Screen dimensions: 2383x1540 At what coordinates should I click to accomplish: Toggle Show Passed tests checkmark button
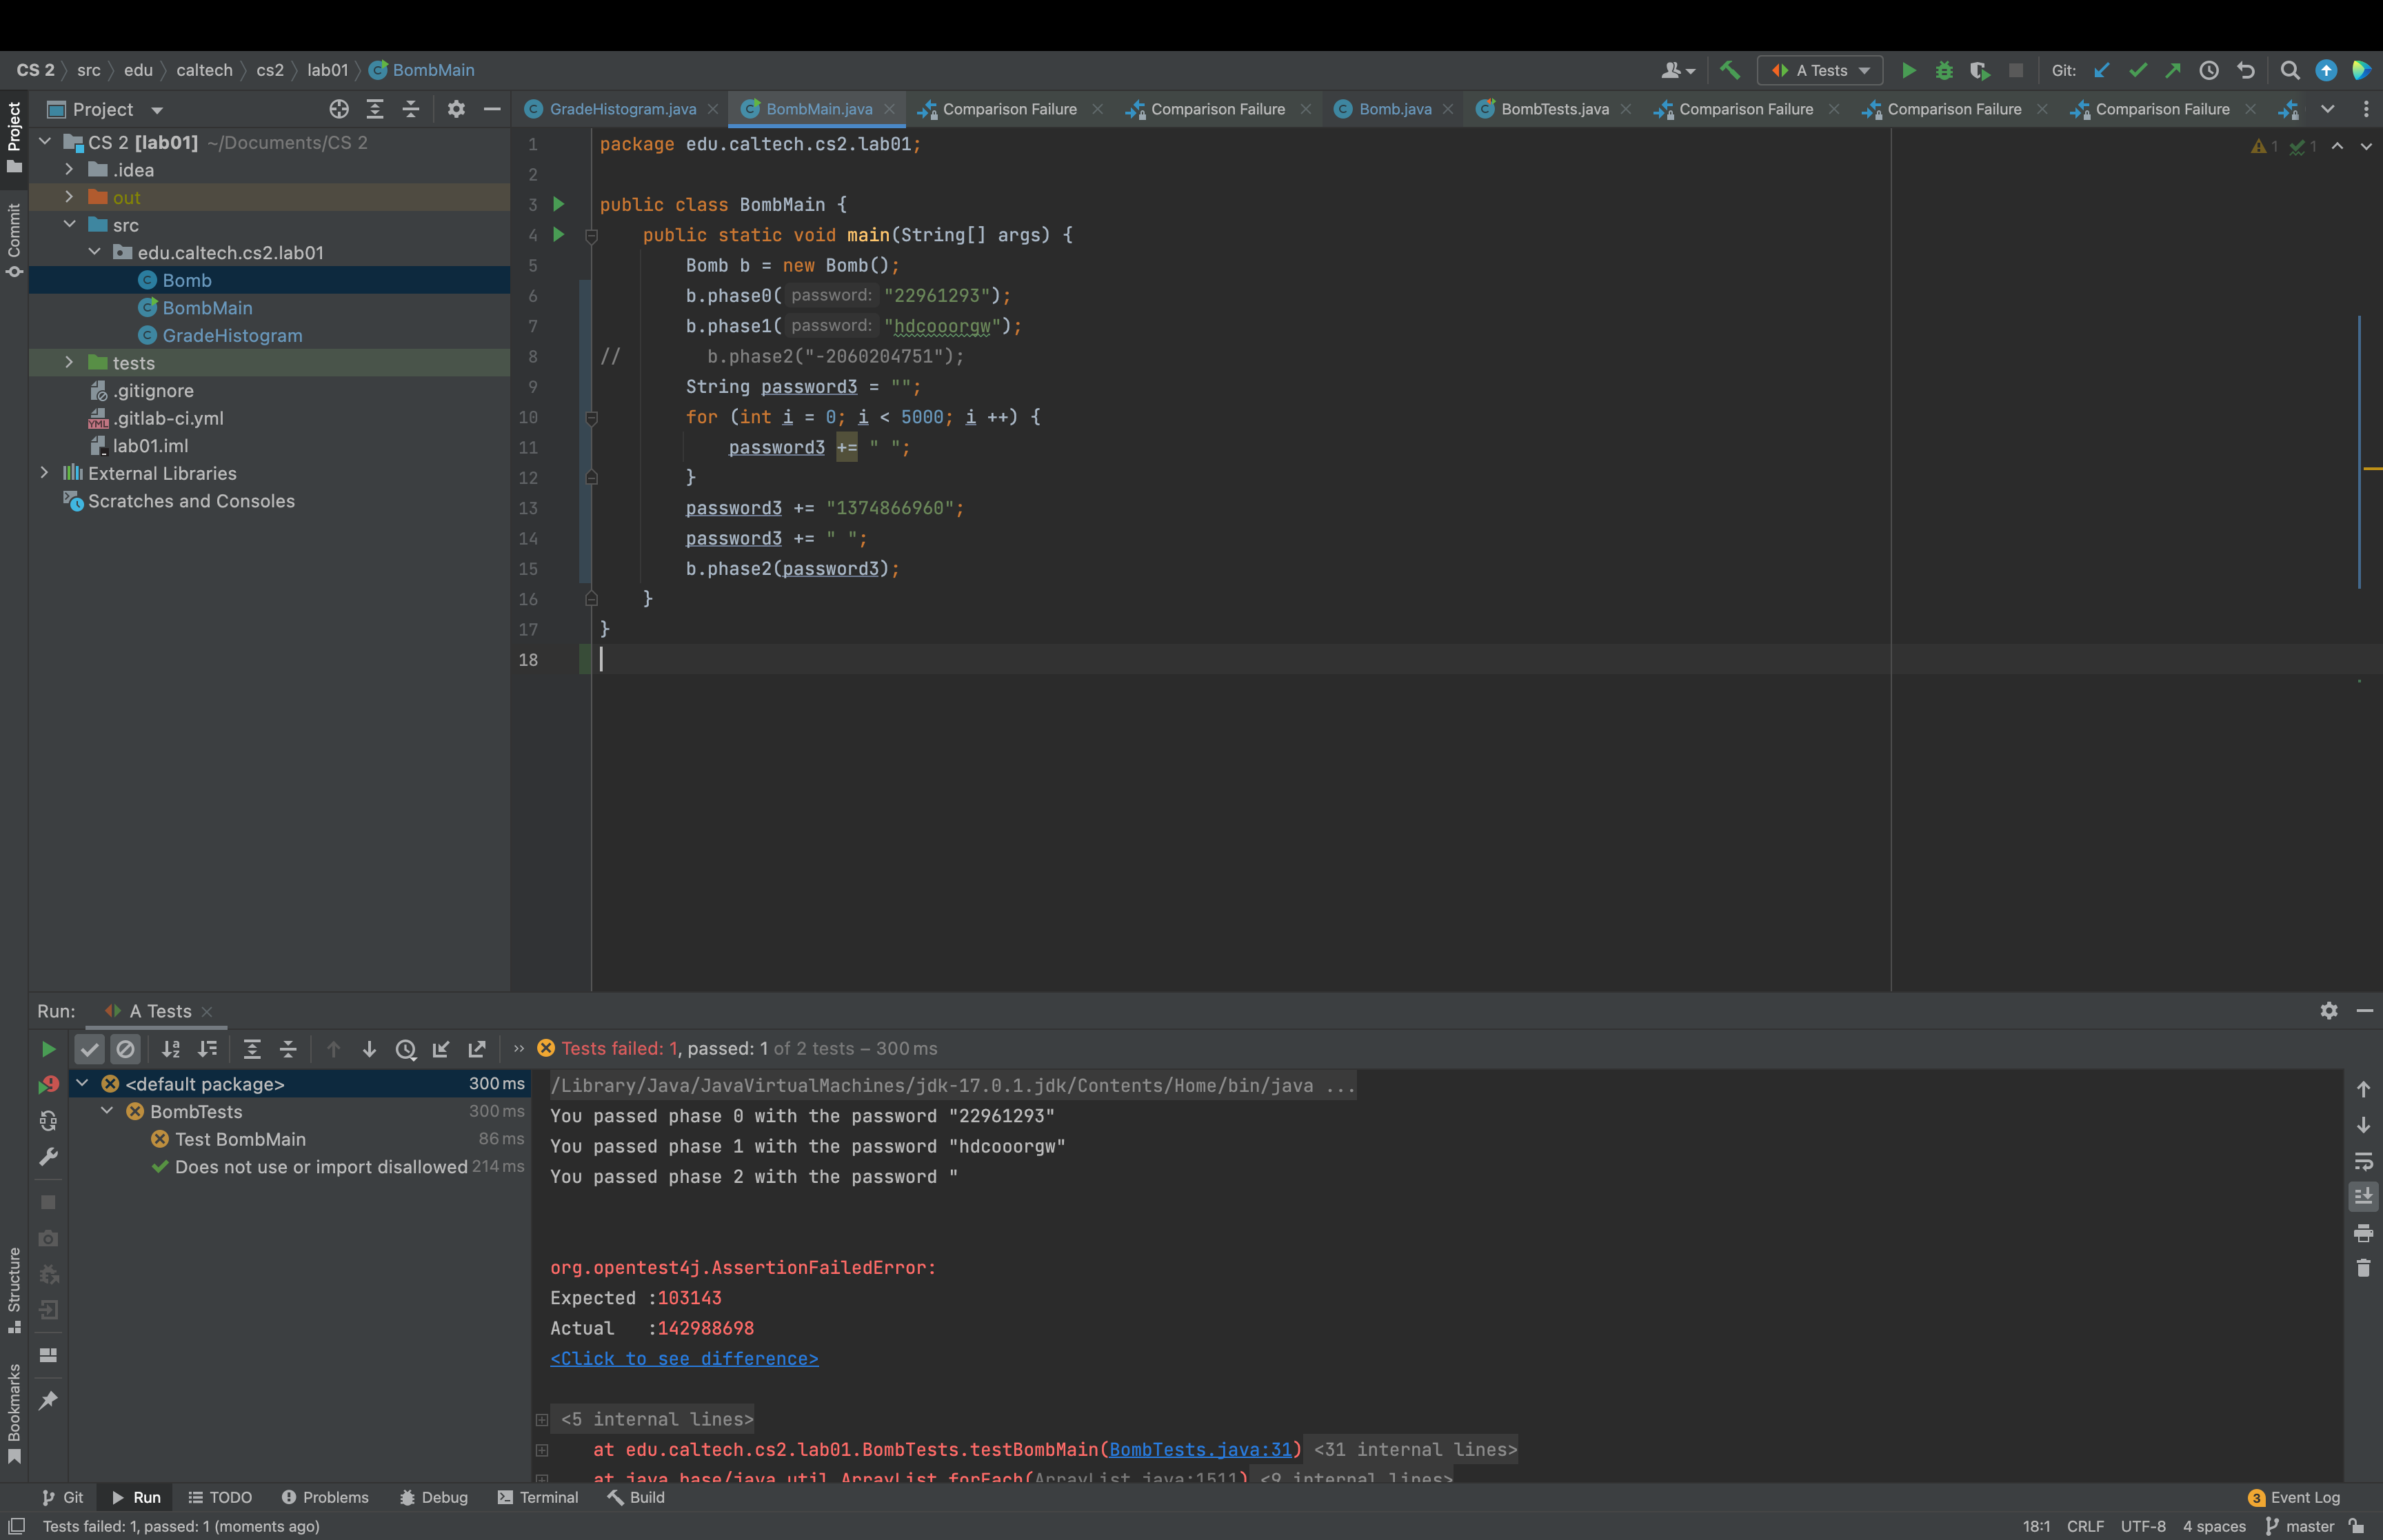(x=89, y=1049)
